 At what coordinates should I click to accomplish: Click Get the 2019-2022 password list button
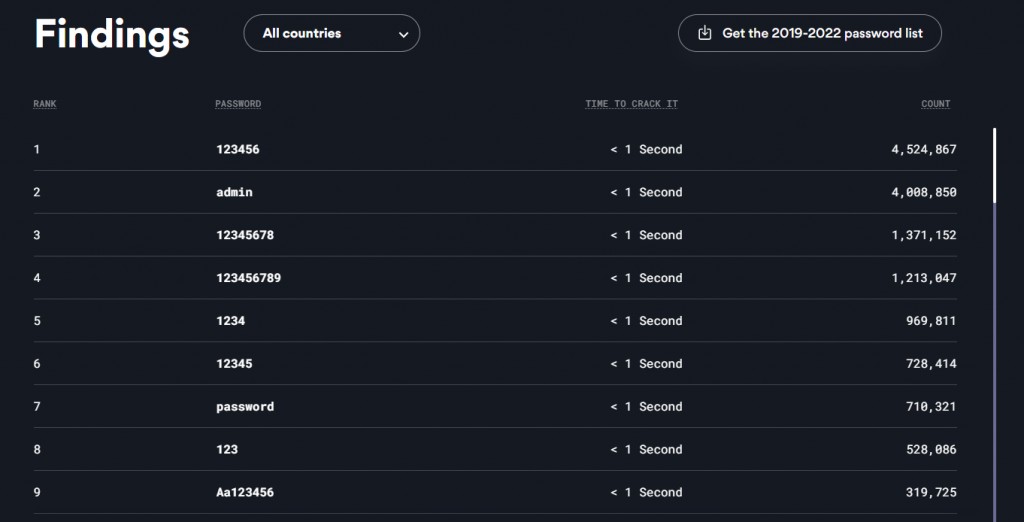809,33
